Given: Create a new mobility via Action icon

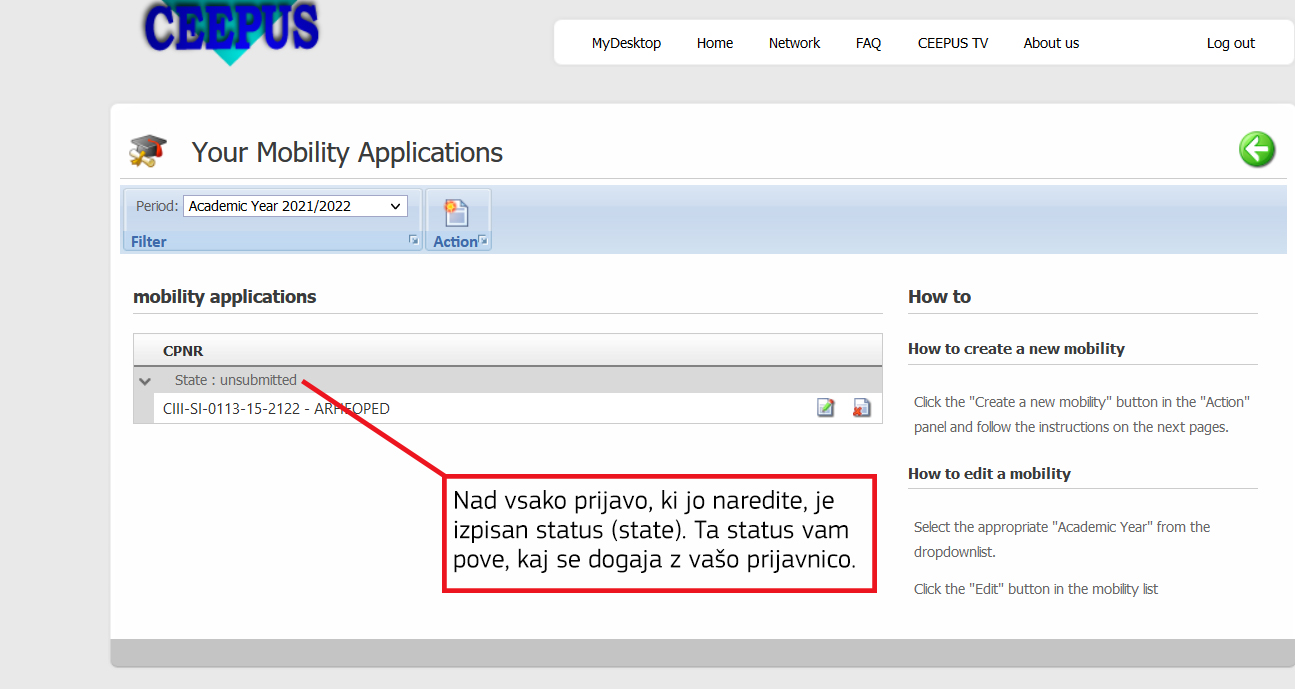Looking at the screenshot, I should (x=457, y=212).
